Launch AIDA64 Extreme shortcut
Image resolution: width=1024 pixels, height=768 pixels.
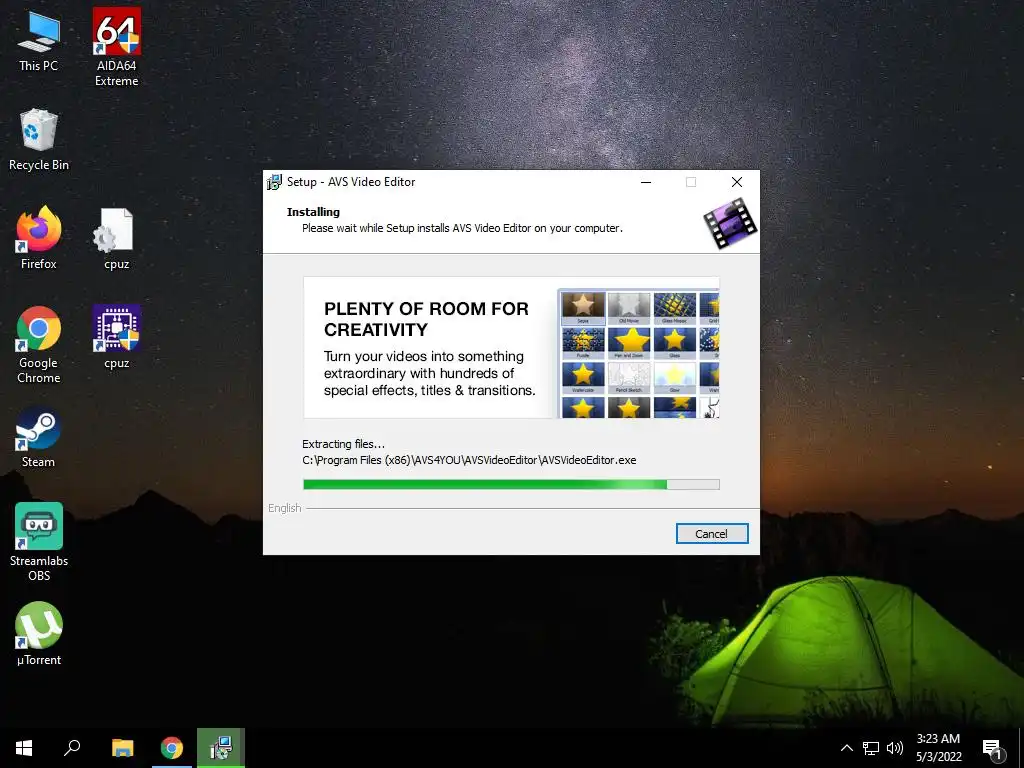(x=116, y=47)
